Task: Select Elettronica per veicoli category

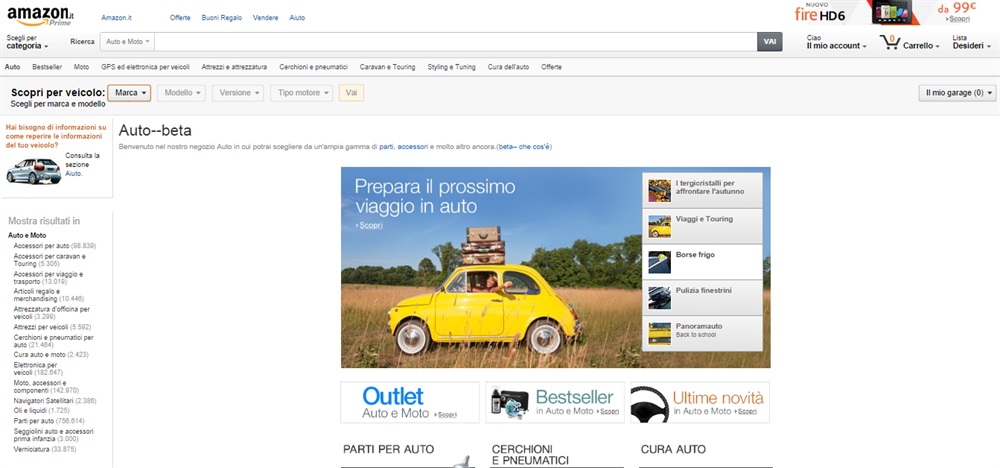Action: (38, 369)
